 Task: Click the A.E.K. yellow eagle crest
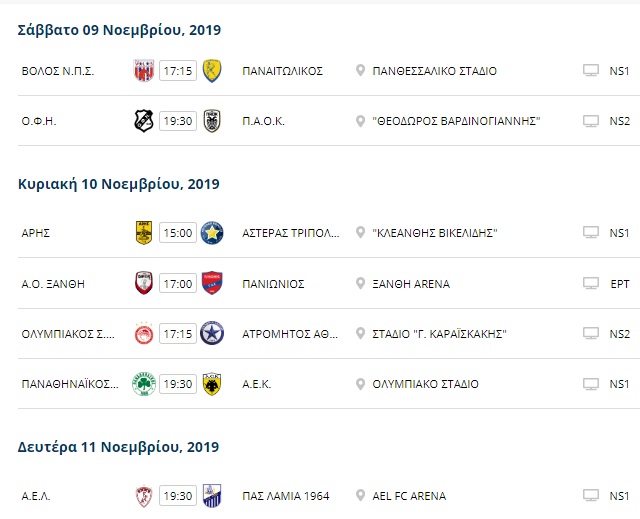click(x=212, y=384)
